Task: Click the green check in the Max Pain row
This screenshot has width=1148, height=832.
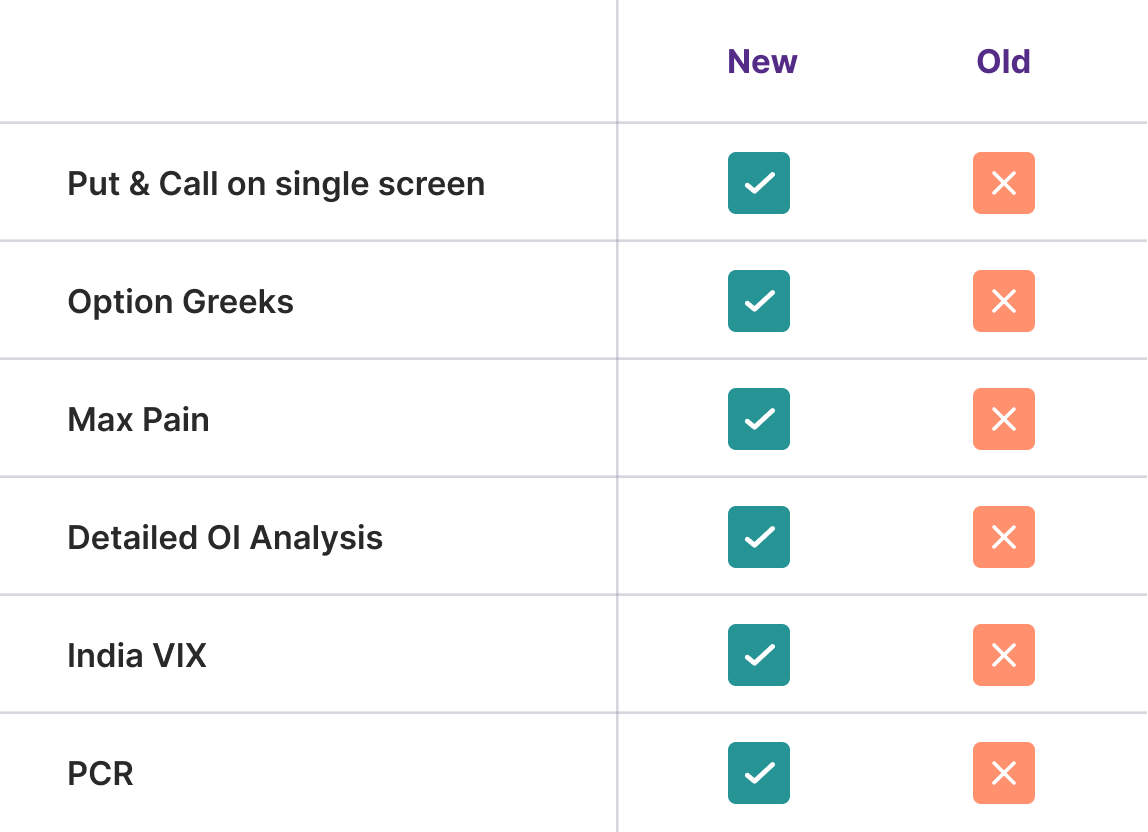Action: [x=758, y=419]
